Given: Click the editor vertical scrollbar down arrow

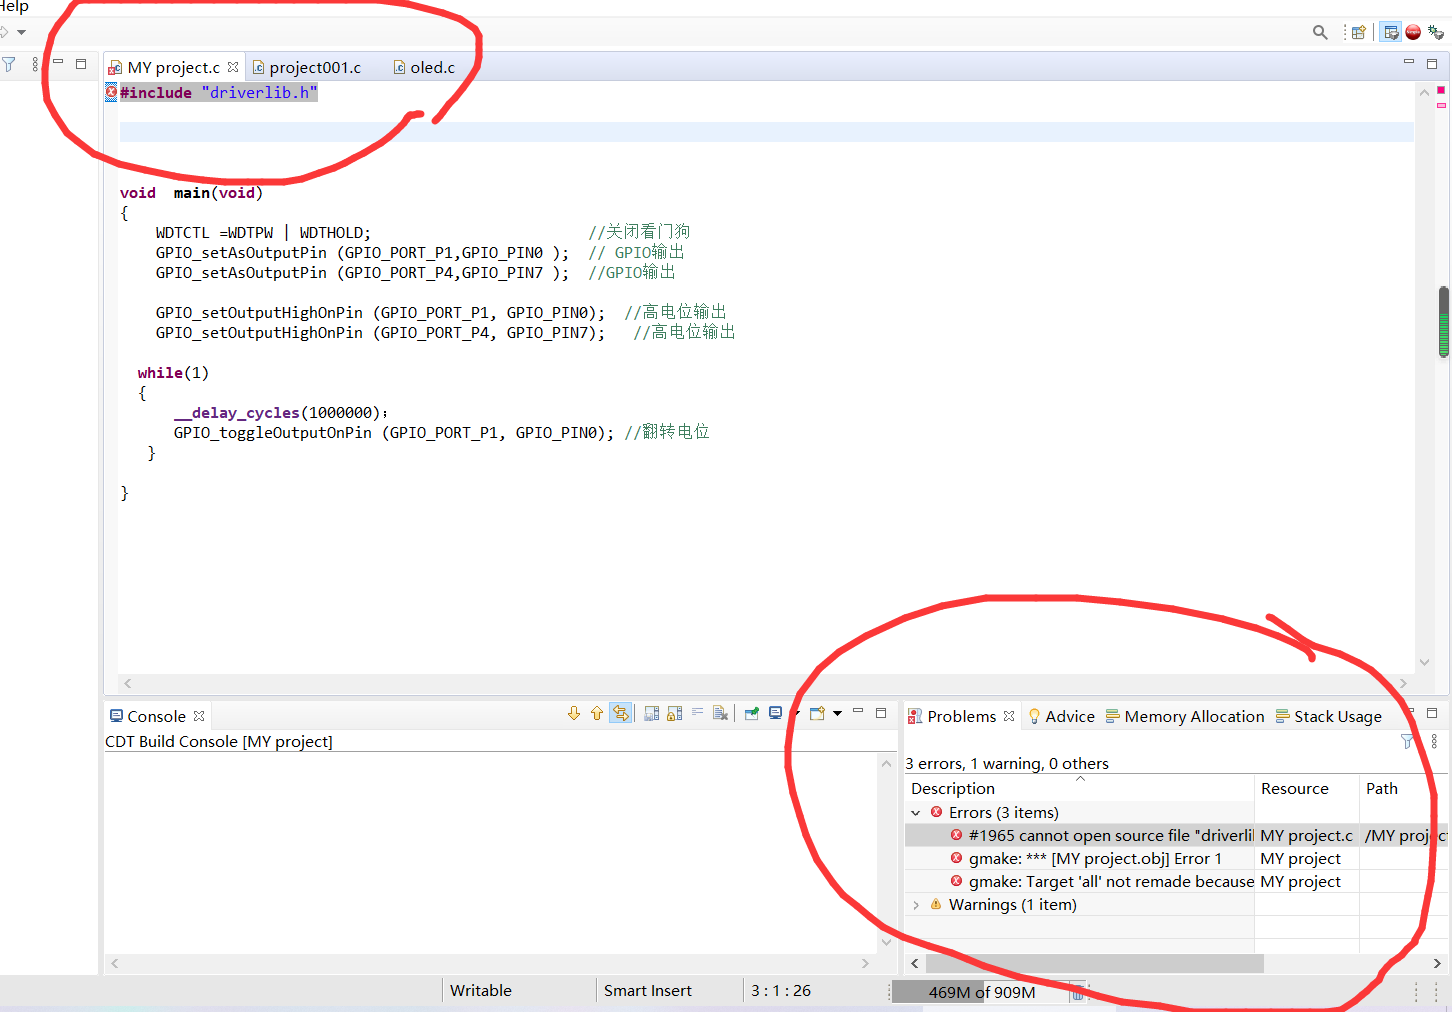Looking at the screenshot, I should click(x=1424, y=662).
